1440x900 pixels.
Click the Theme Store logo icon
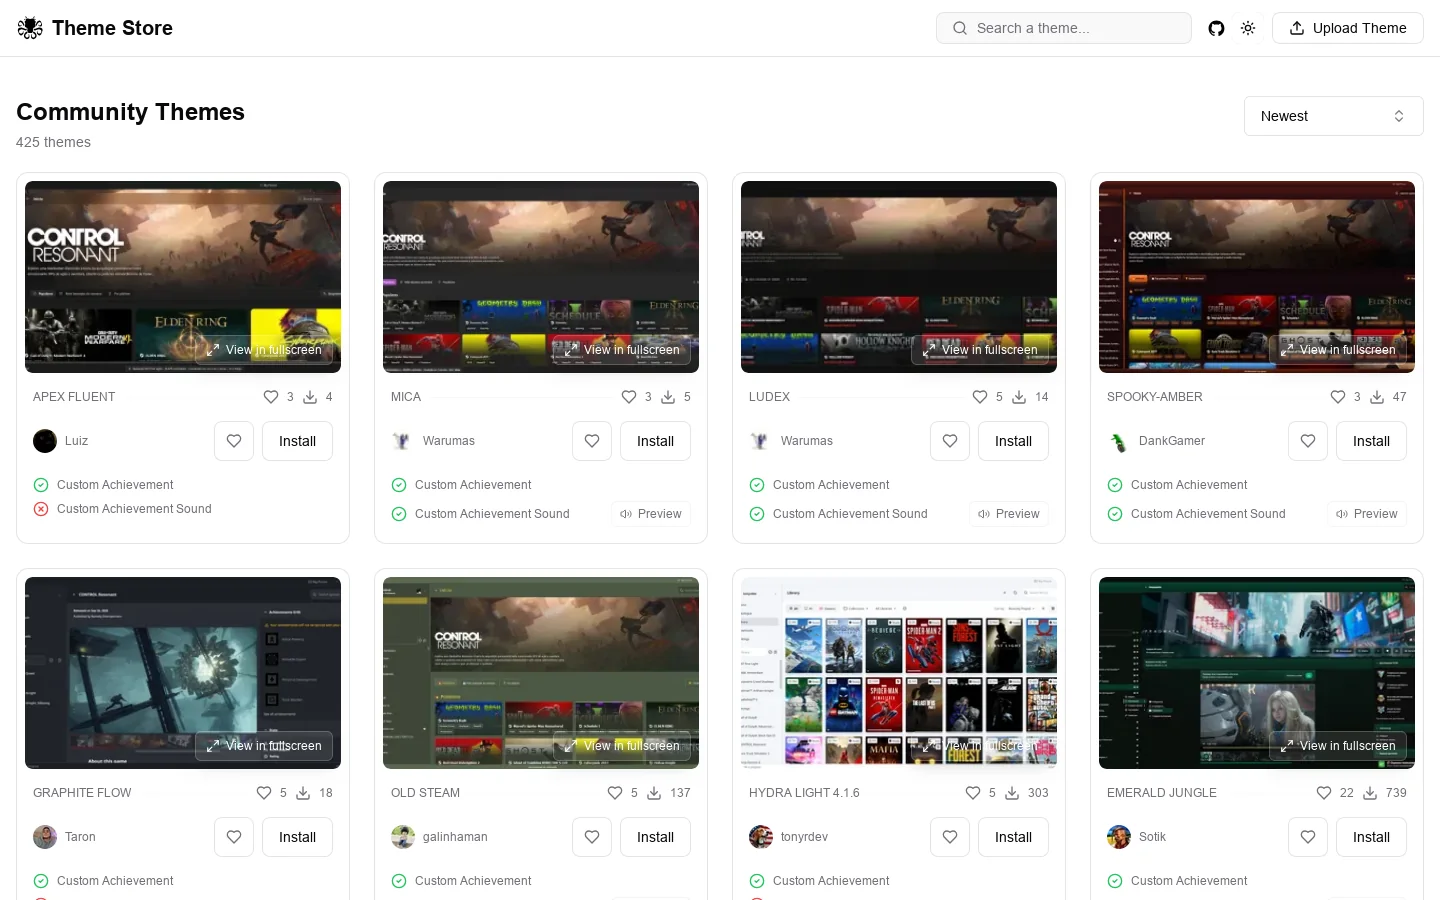(x=30, y=28)
